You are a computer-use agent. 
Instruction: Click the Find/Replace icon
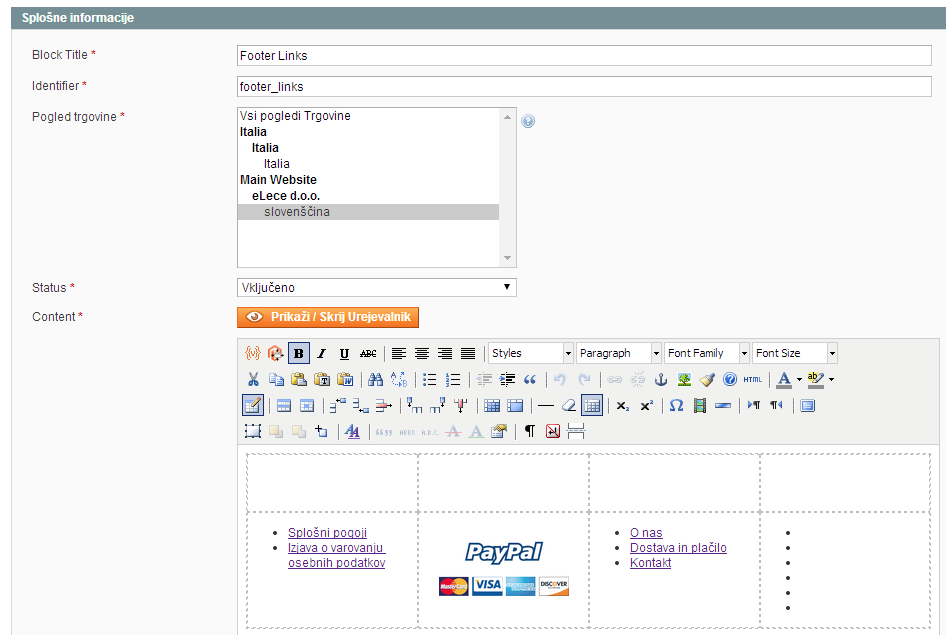coord(398,379)
